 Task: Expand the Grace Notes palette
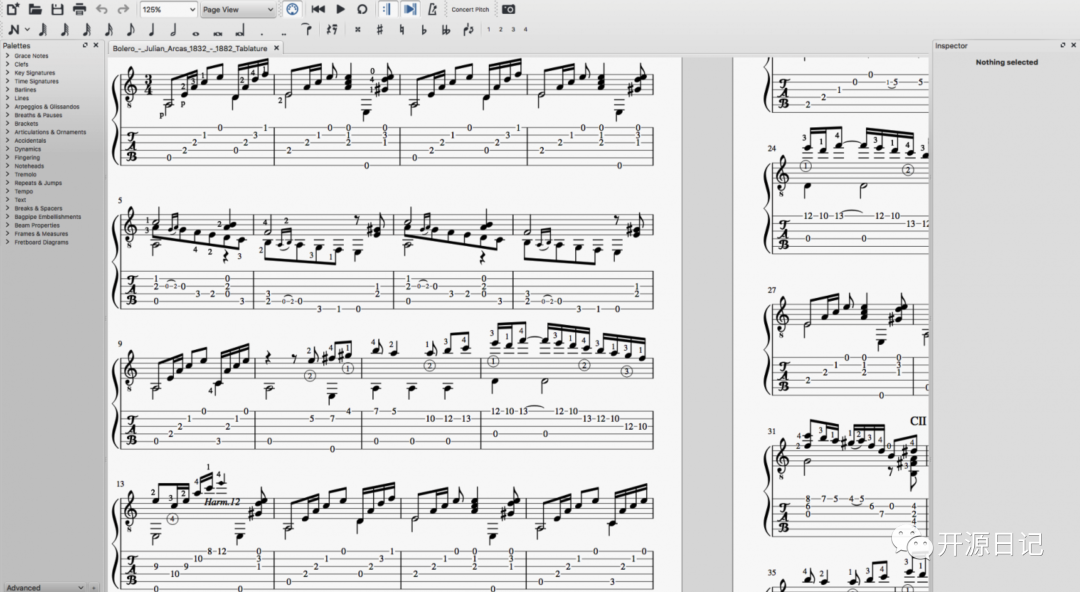(8, 56)
